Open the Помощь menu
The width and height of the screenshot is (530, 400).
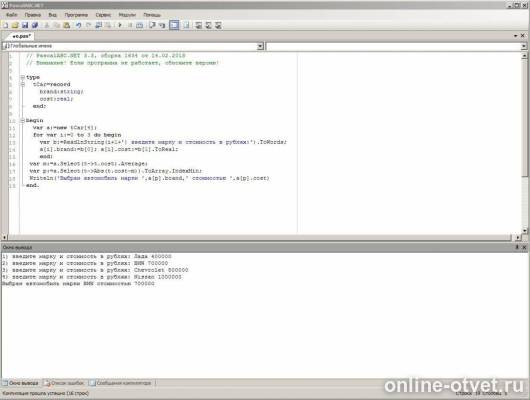click(x=152, y=15)
